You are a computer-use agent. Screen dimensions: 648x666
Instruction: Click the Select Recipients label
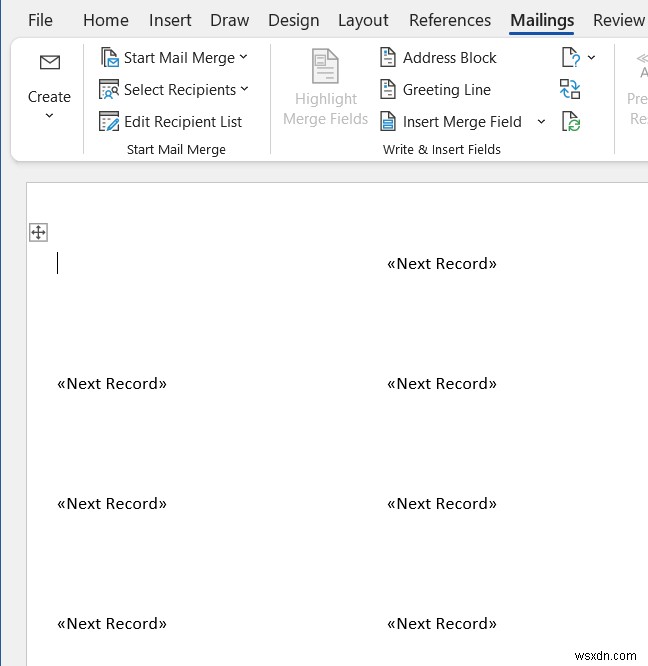click(x=180, y=90)
